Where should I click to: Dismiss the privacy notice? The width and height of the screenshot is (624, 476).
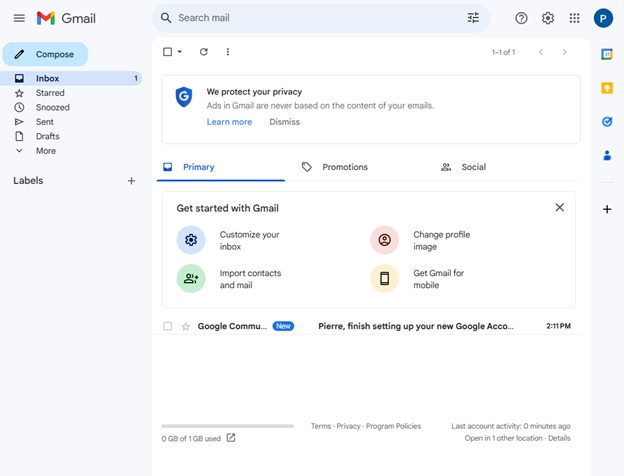point(284,122)
